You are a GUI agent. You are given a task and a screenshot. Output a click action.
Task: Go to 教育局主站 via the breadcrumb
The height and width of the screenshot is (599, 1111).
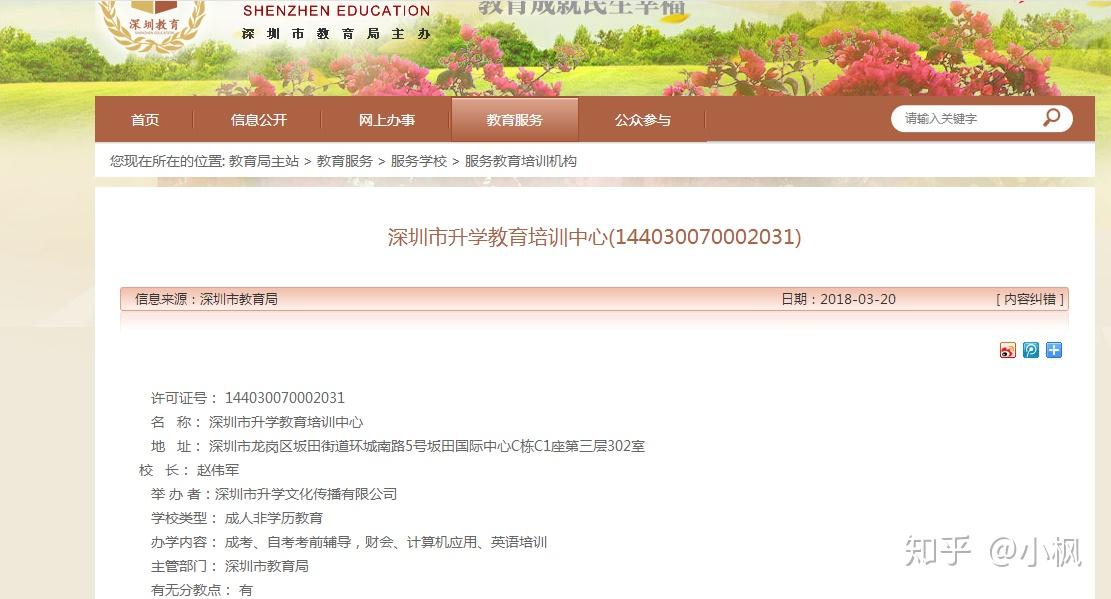(264, 161)
